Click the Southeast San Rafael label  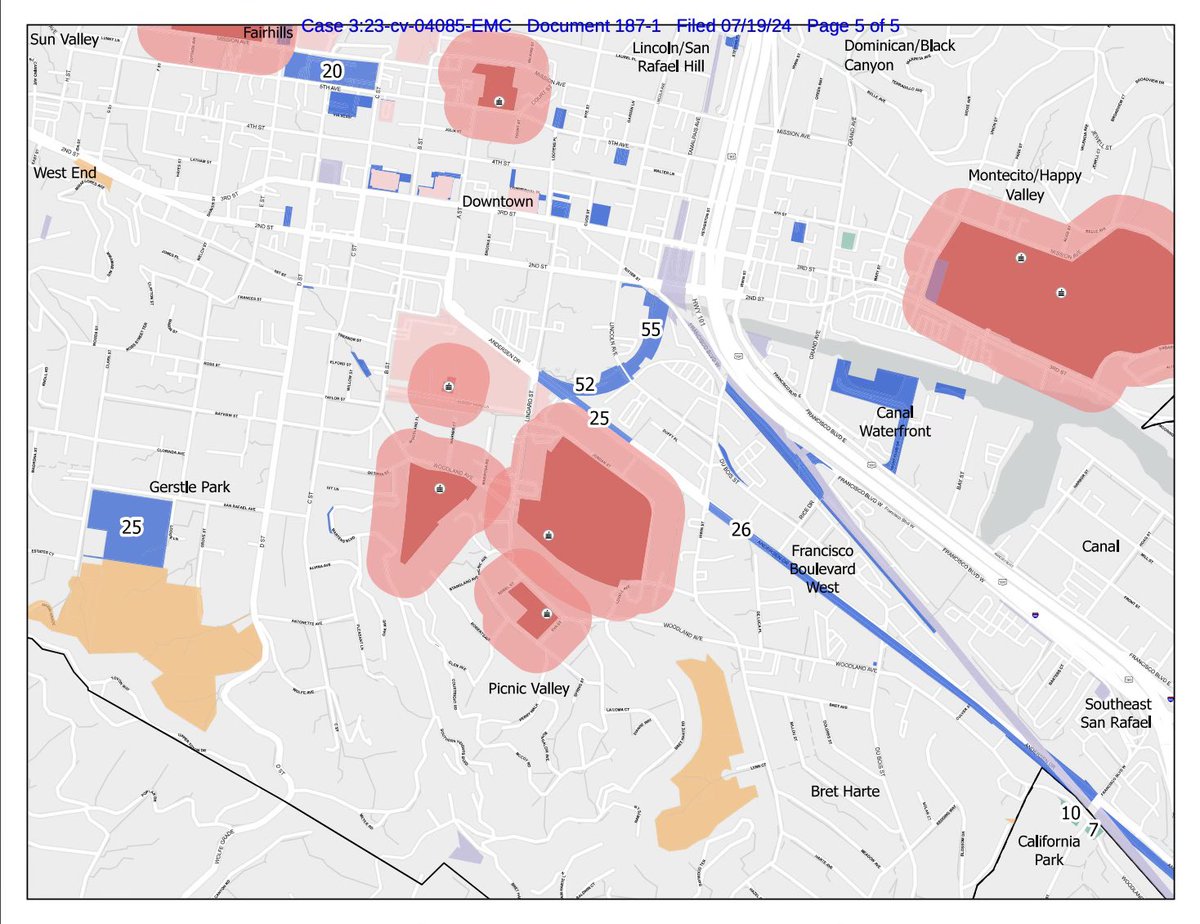1118,713
